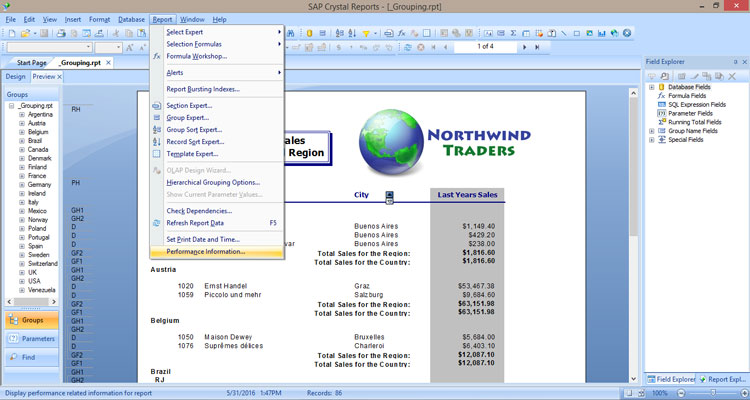Go to the next page arrow
Viewport: 750px width, 400px height.
click(524, 47)
